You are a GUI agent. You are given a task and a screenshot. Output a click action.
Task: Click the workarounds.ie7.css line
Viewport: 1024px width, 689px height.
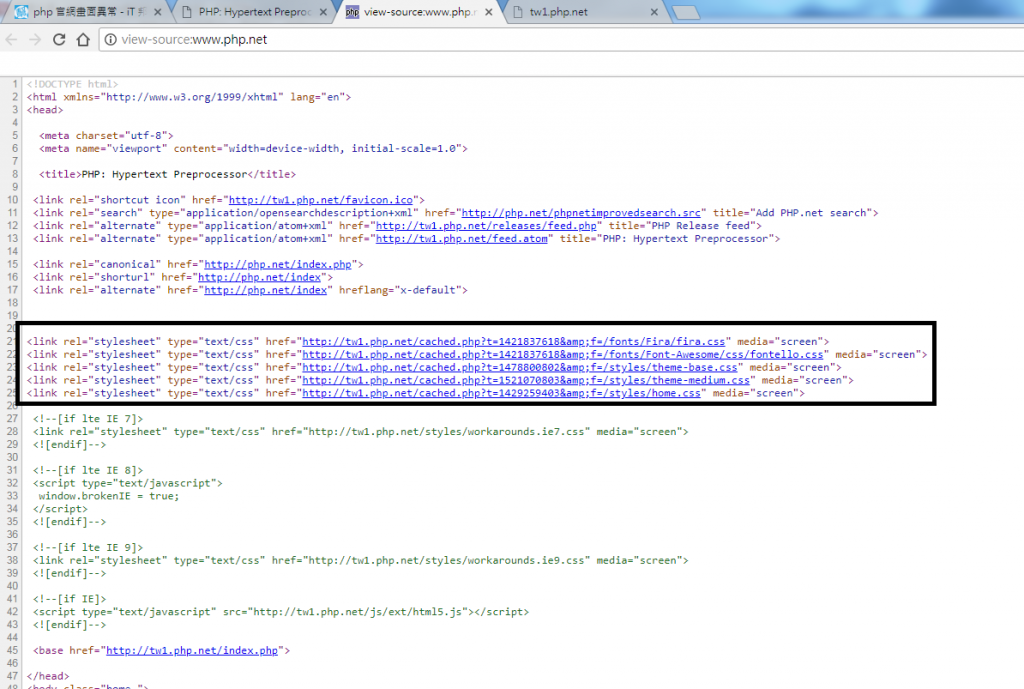[360, 432]
